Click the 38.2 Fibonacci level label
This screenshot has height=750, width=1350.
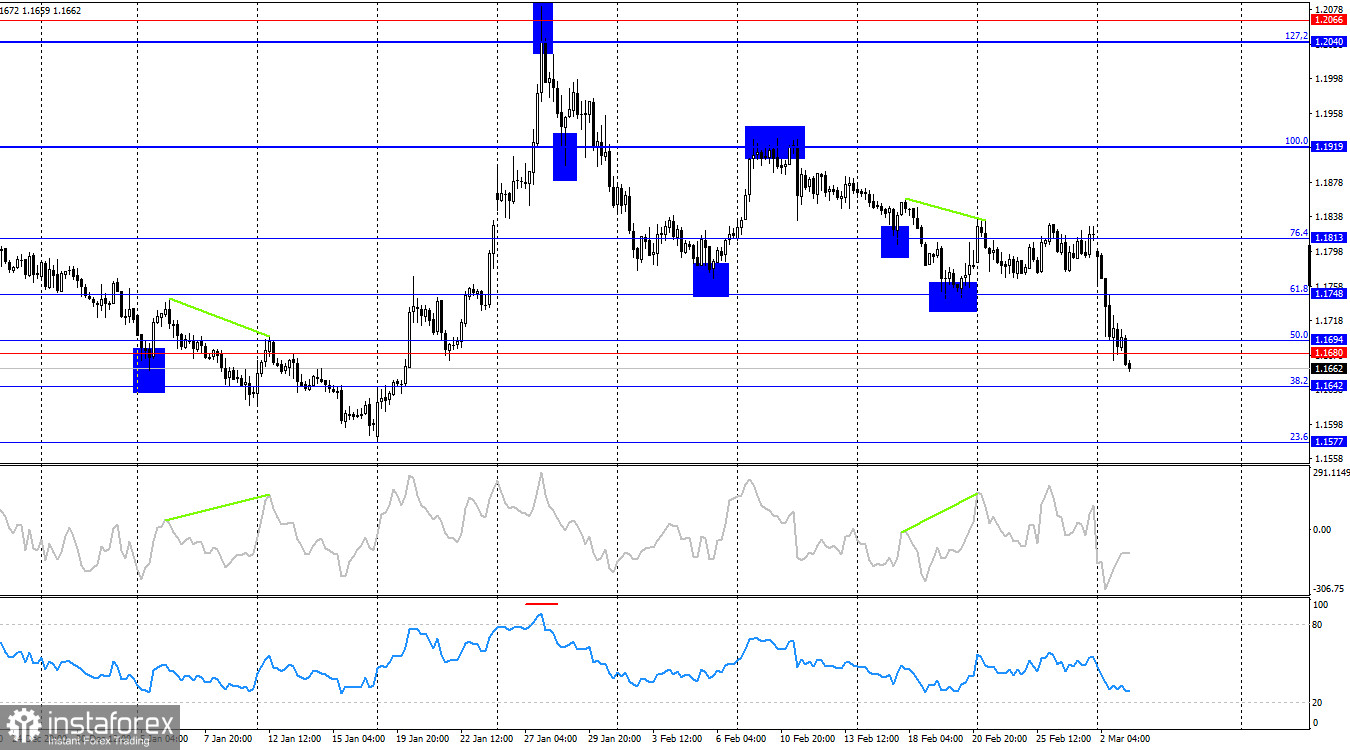click(x=1299, y=381)
